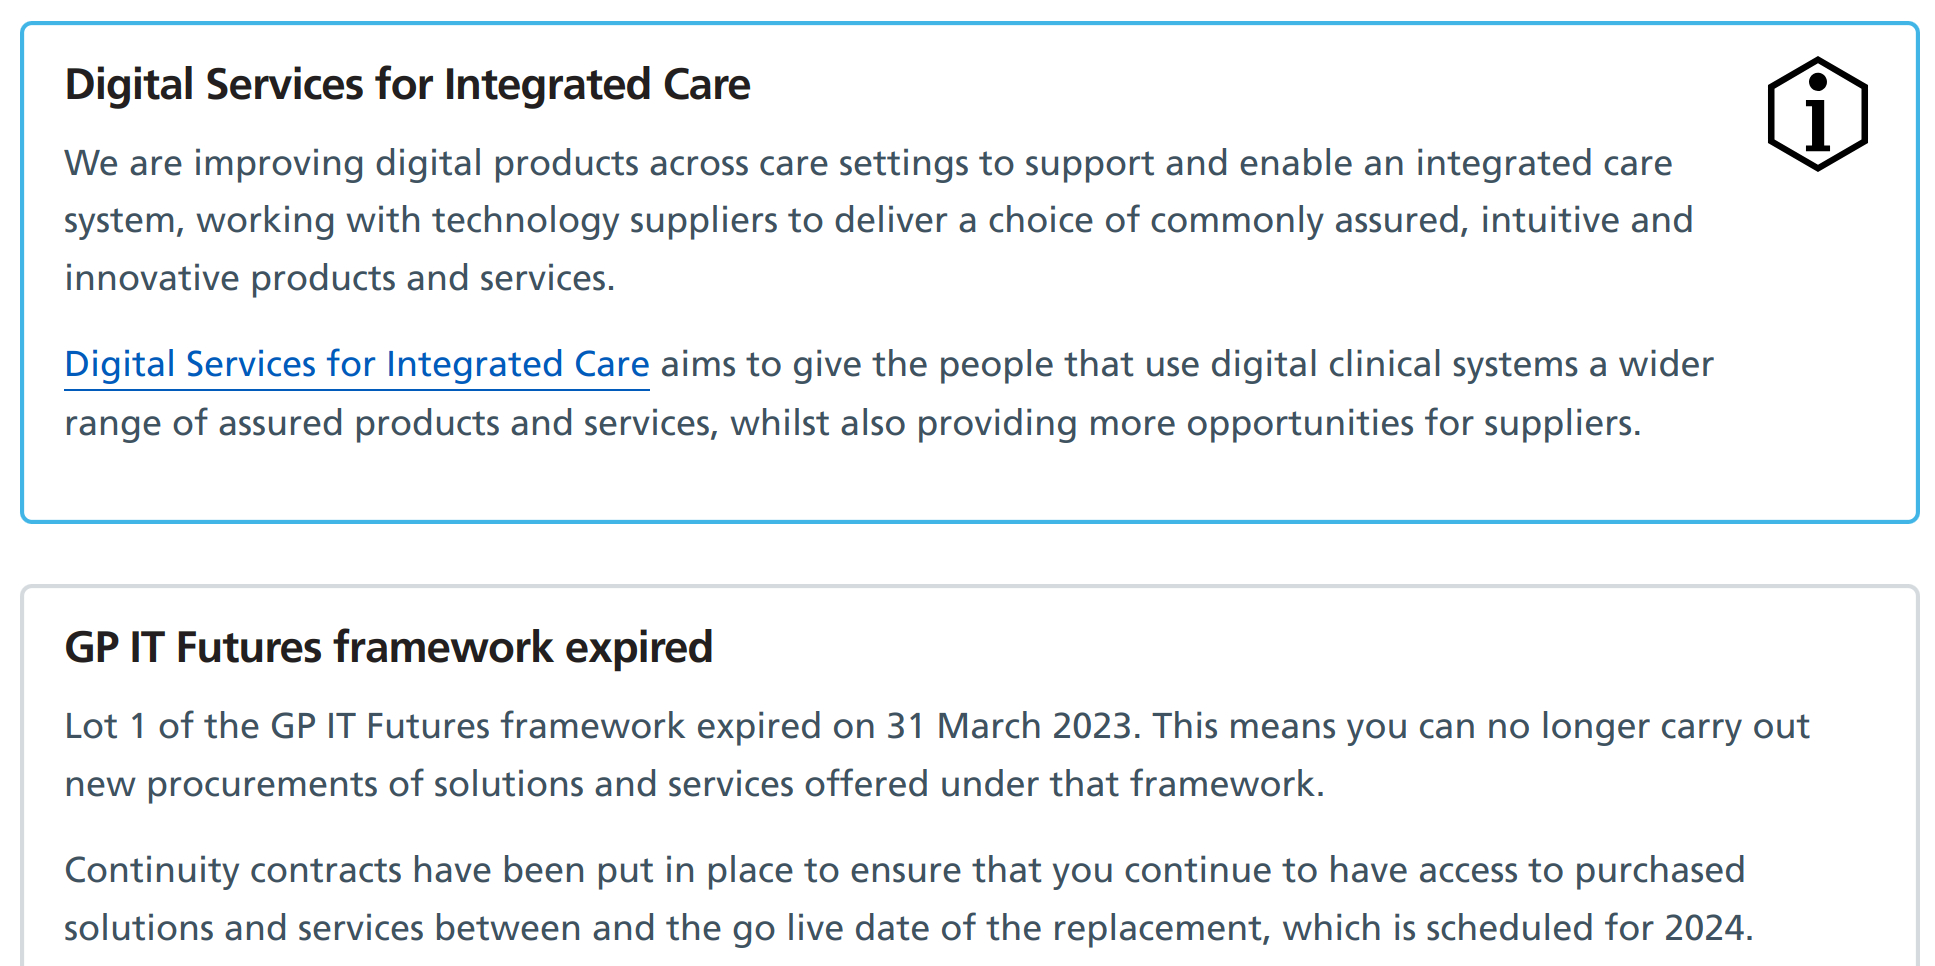Click the 'Digital Services for Integrated Care' heading
Image resolution: width=1935 pixels, height=966 pixels.
407,85
